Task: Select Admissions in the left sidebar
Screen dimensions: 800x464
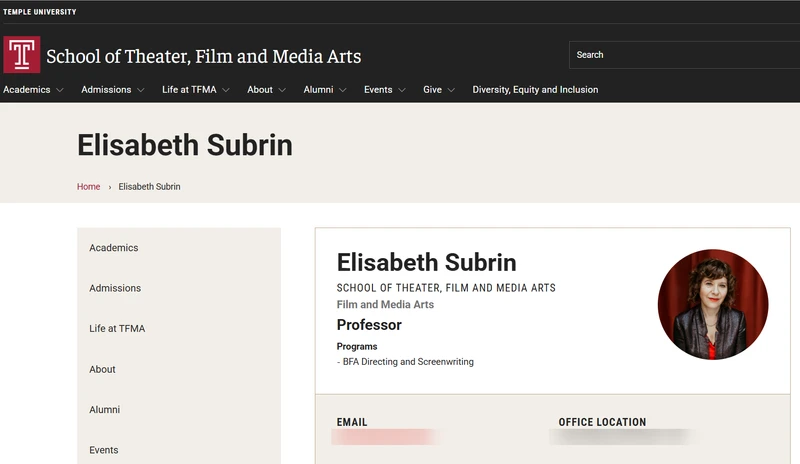Action: [x=115, y=288]
